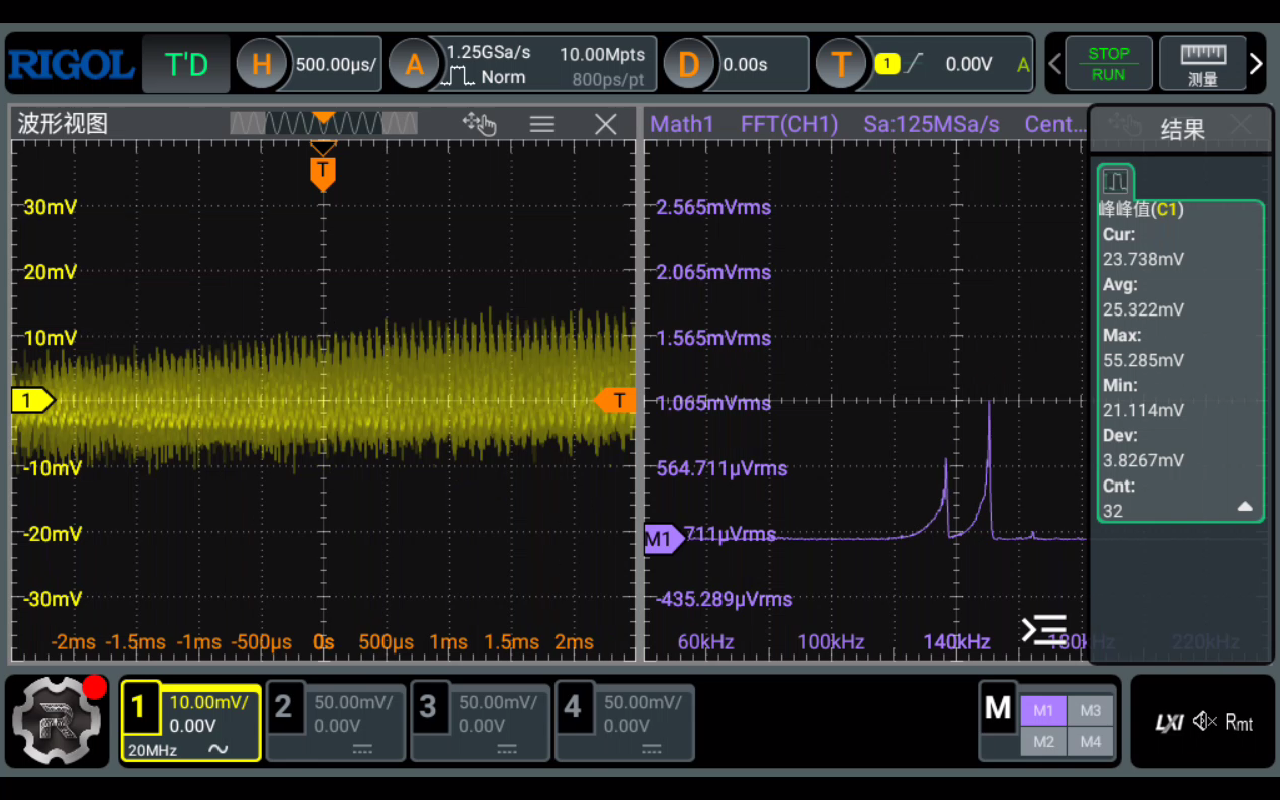The width and height of the screenshot is (1280, 800).
Task: Open the waveform view hamburger menu
Action: click(x=542, y=124)
